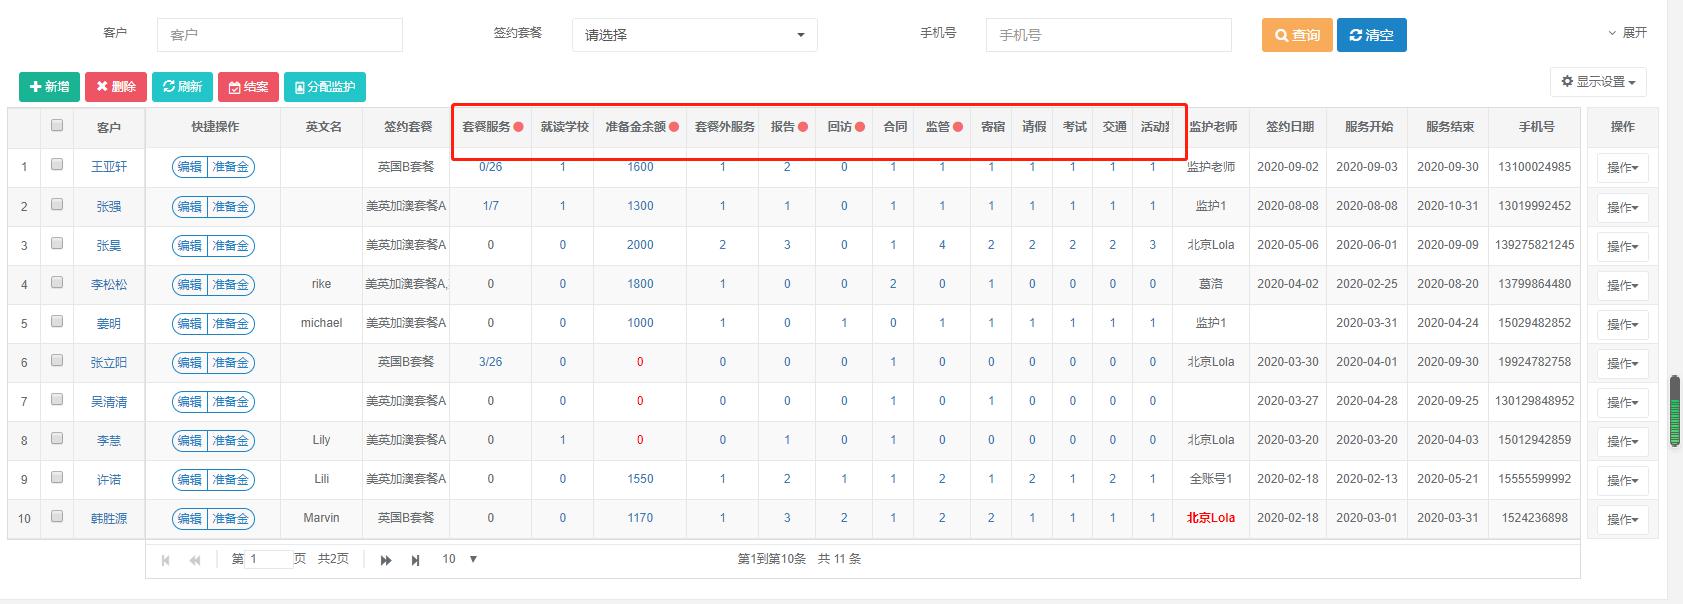Click the 刷新 (refresh) button
Image resolution: width=1683 pixels, height=604 pixels.
[183, 87]
